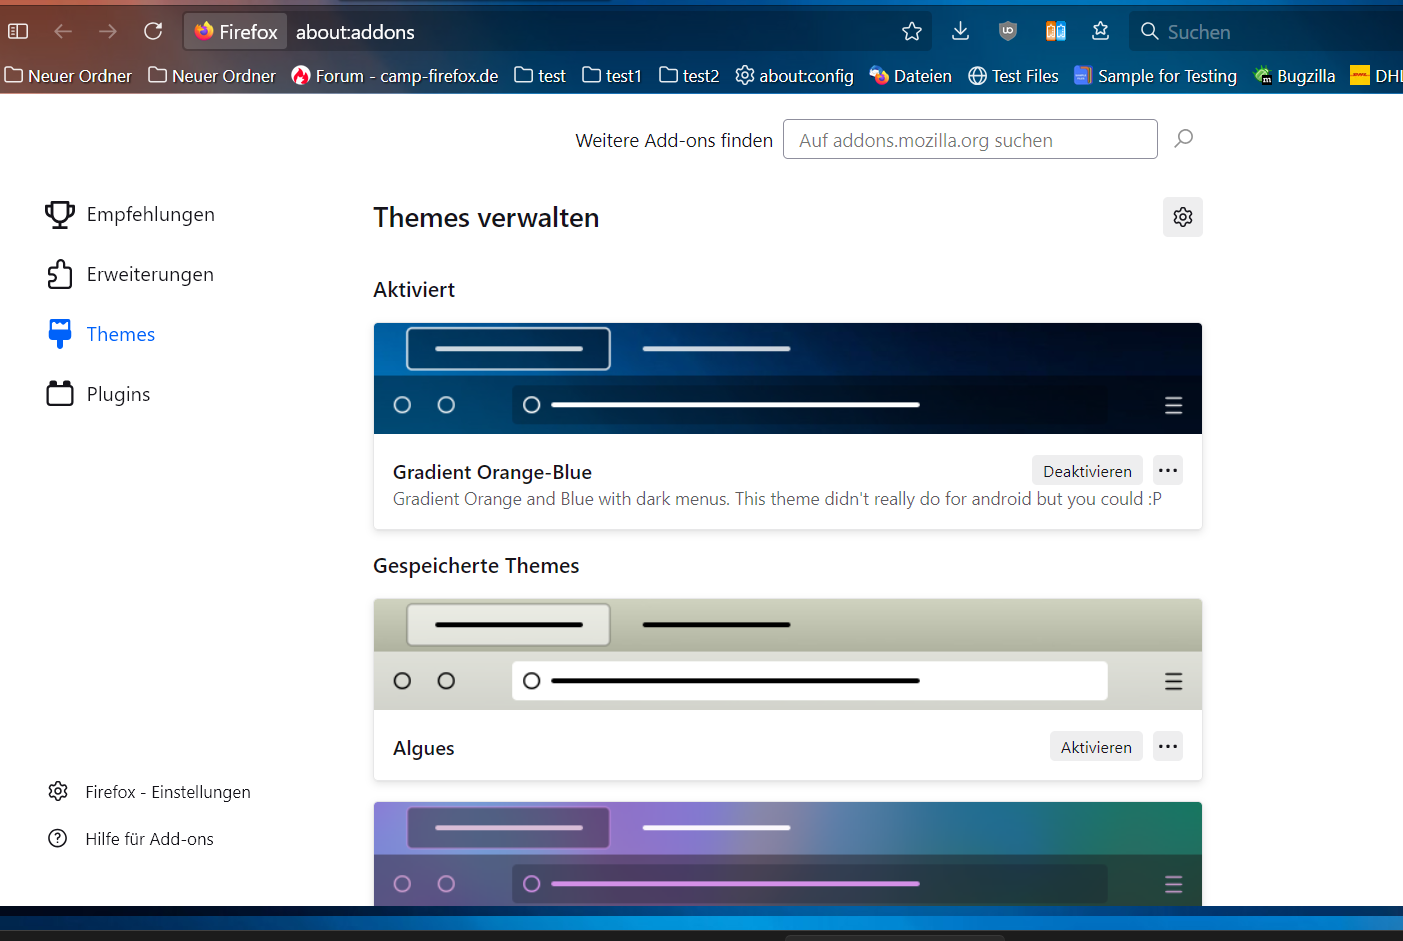The image size is (1403, 941).
Task: Open more options for Gradient Orange-Blue
Action: click(x=1167, y=471)
